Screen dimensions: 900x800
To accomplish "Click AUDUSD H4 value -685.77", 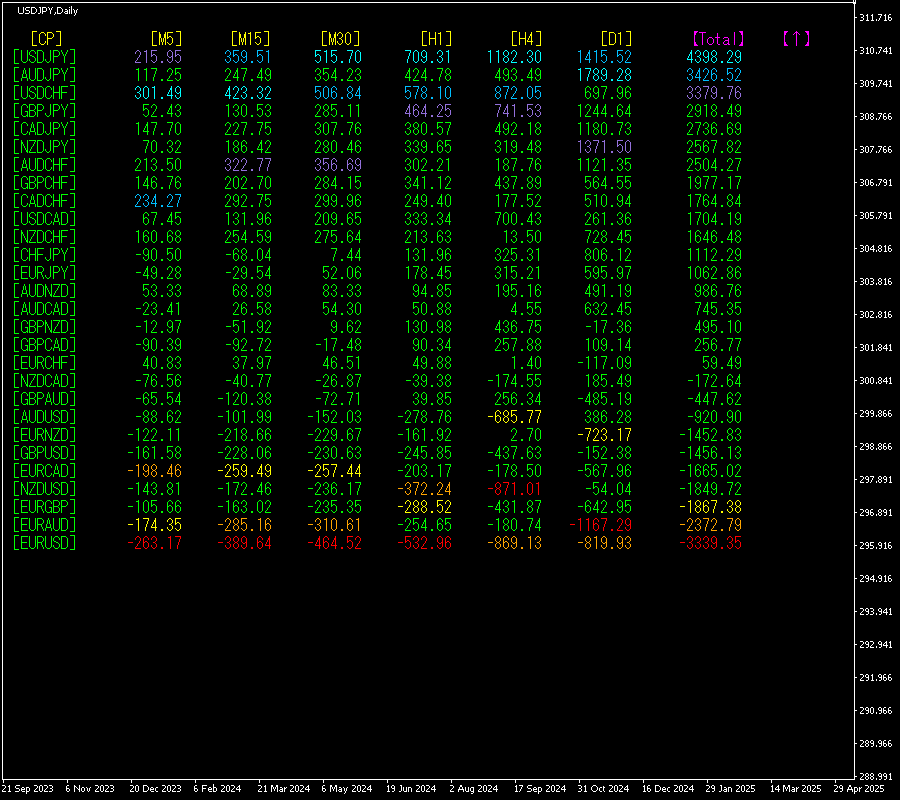I will pyautogui.click(x=514, y=417).
